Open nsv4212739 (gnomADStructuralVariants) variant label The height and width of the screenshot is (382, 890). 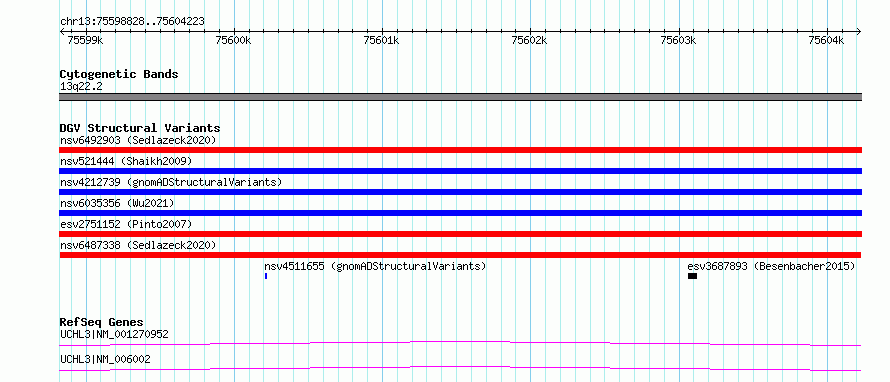pyautogui.click(x=171, y=182)
